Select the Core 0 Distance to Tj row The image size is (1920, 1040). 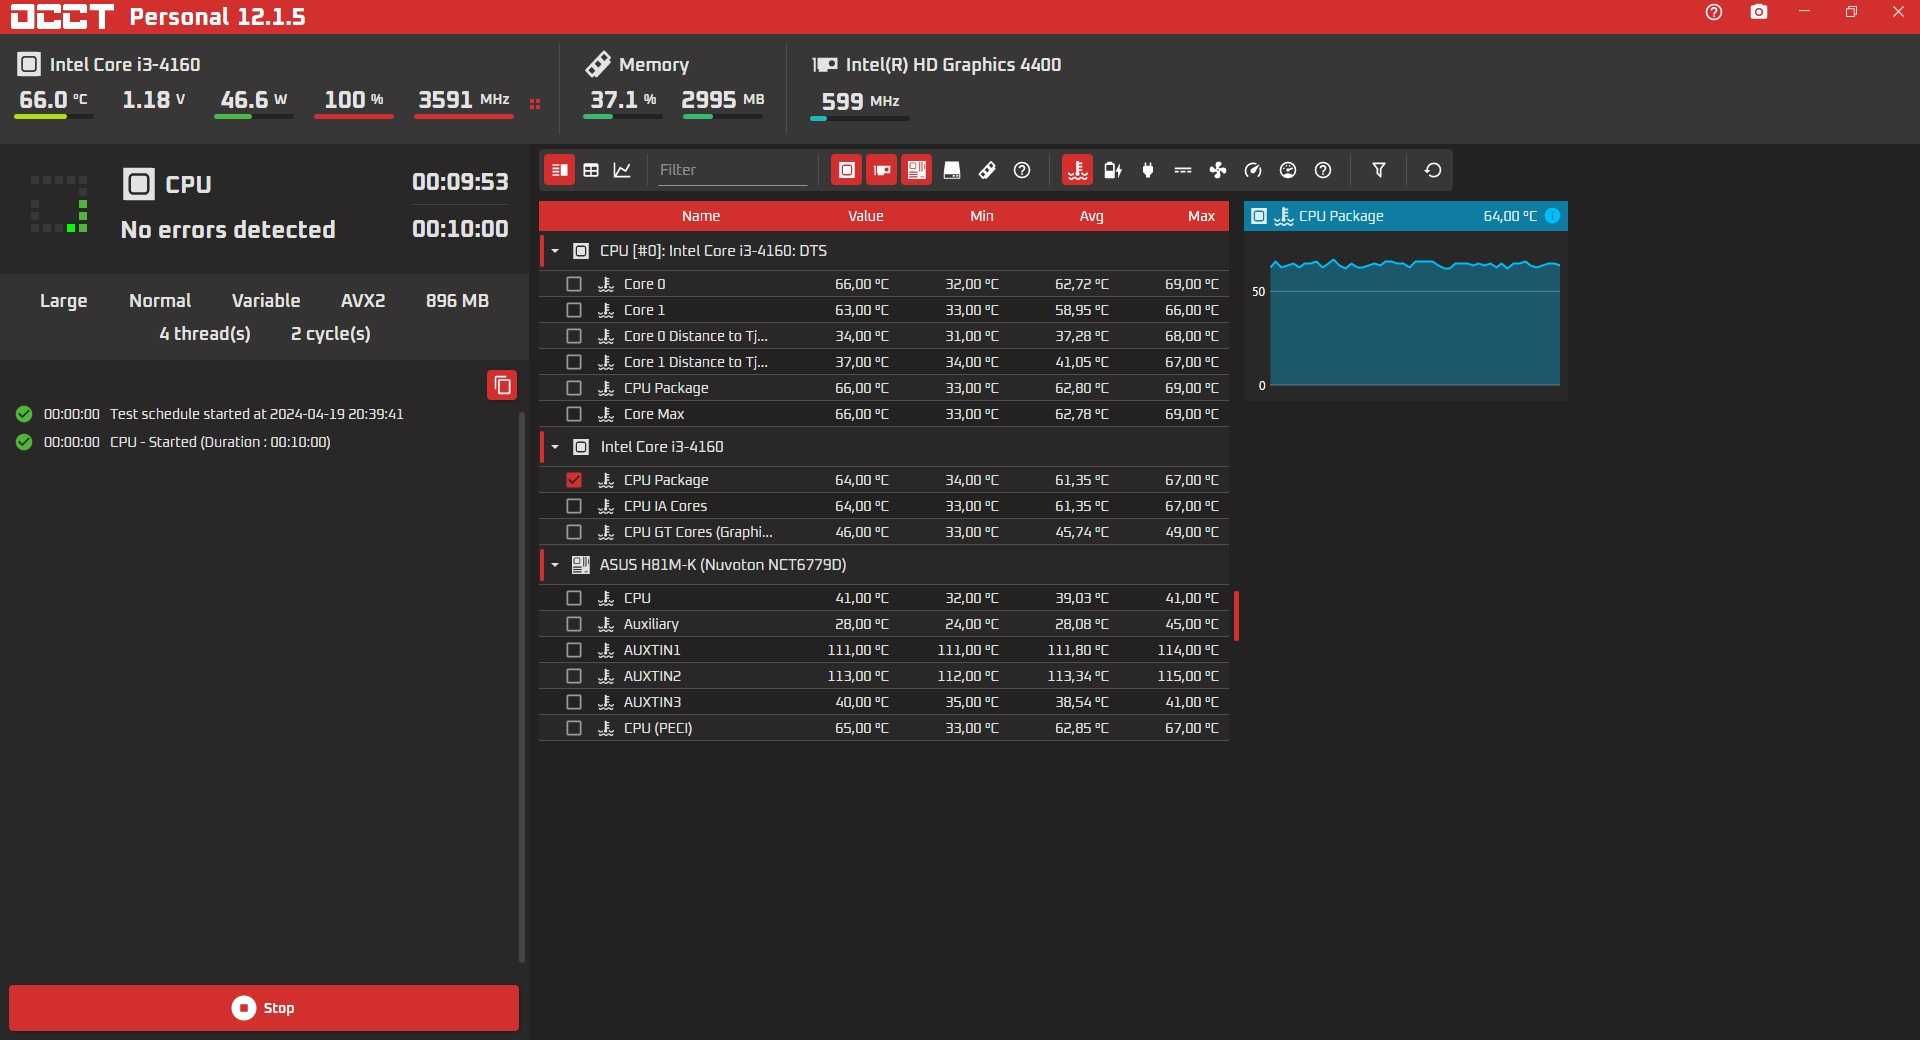[884, 336]
